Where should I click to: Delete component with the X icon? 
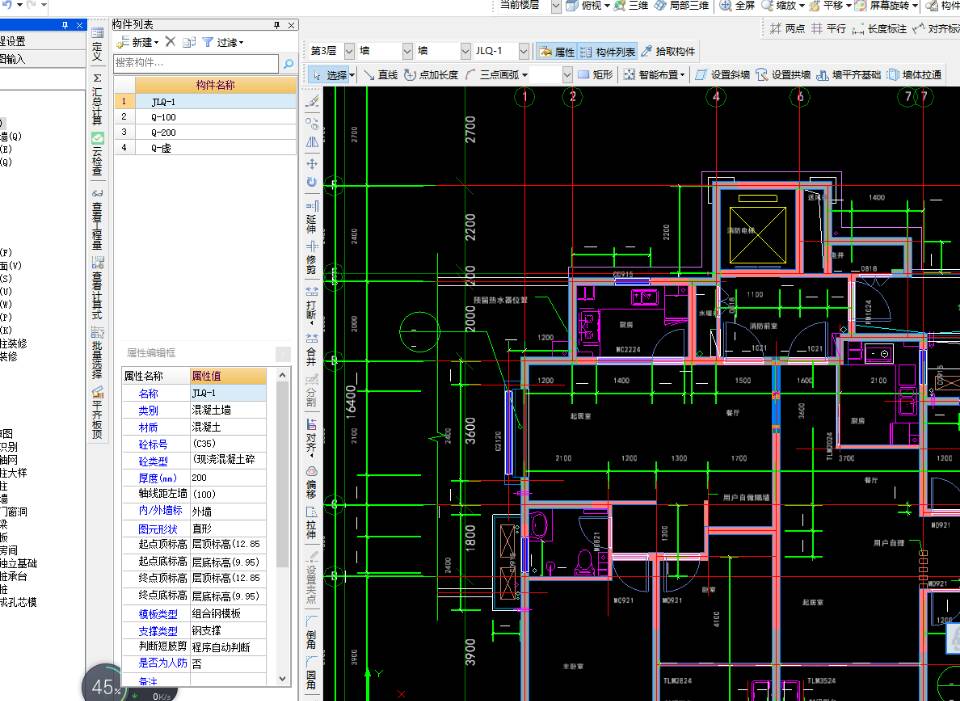[170, 42]
